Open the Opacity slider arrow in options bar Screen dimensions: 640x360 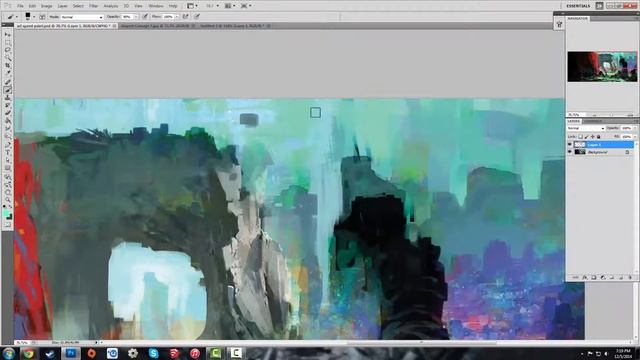[x=136, y=17]
